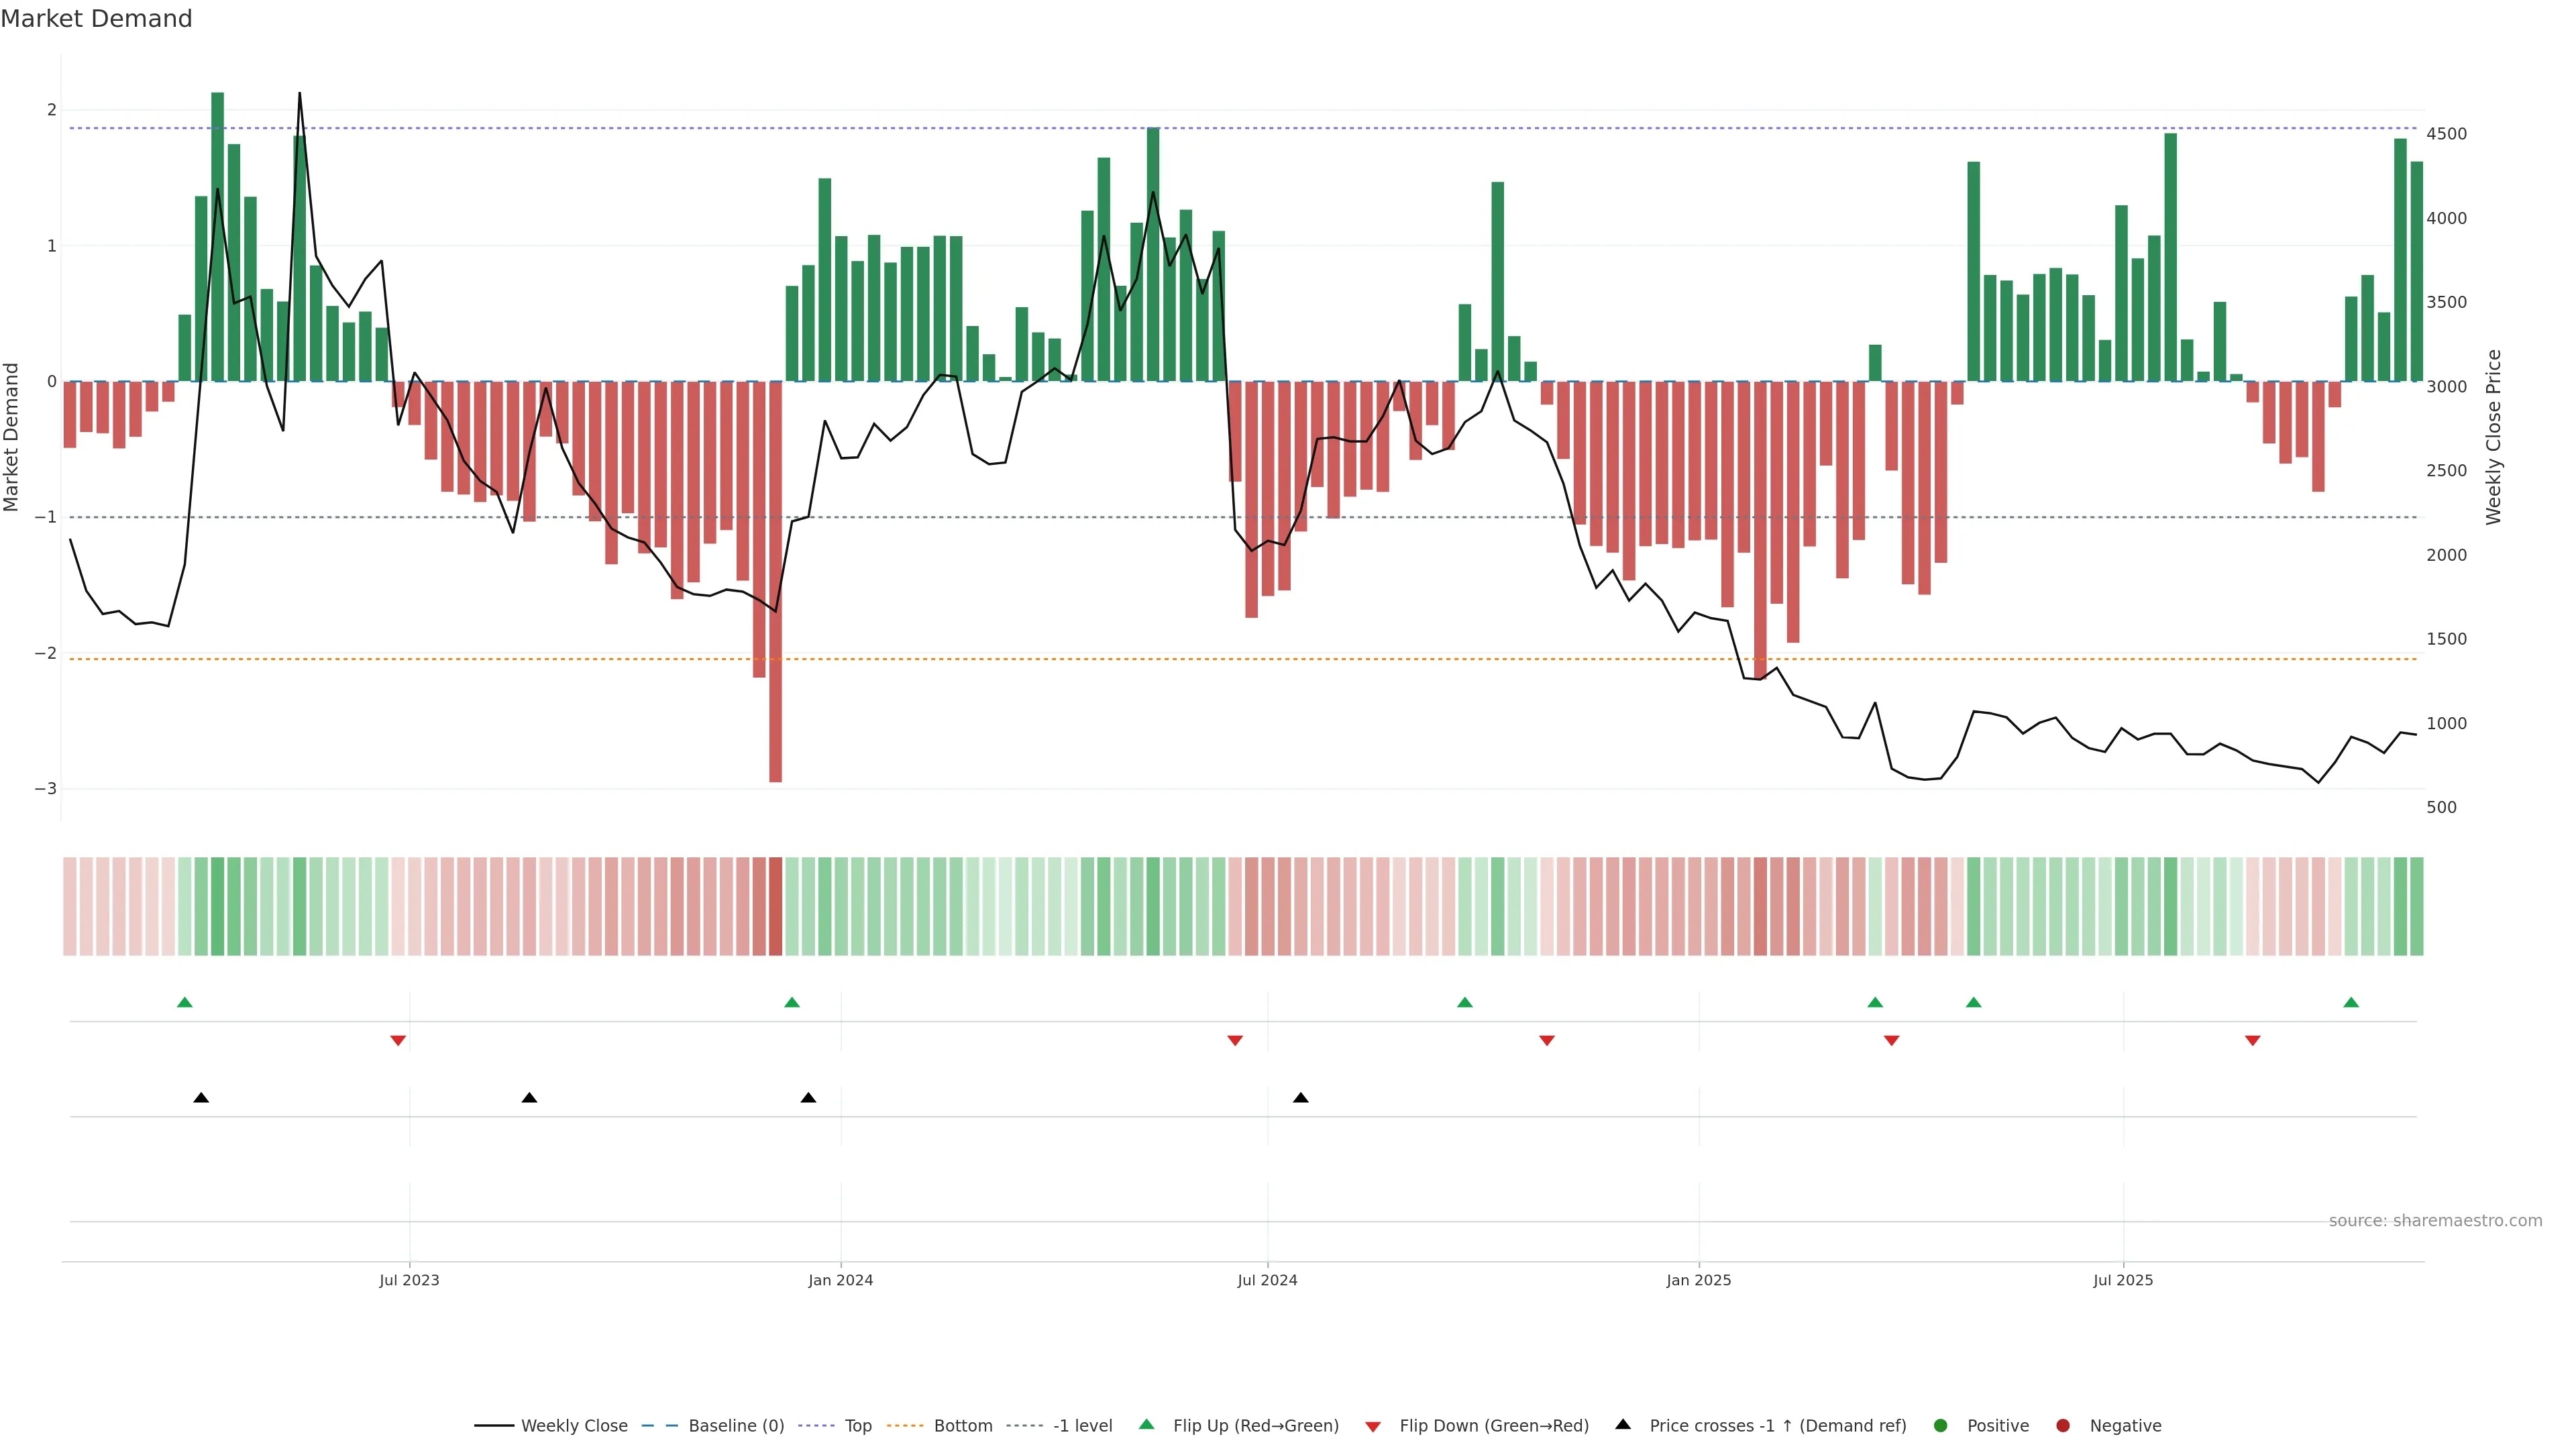2576x1449 pixels.
Task: Click the source: sharemaestro.com text
Action: 2435,1221
